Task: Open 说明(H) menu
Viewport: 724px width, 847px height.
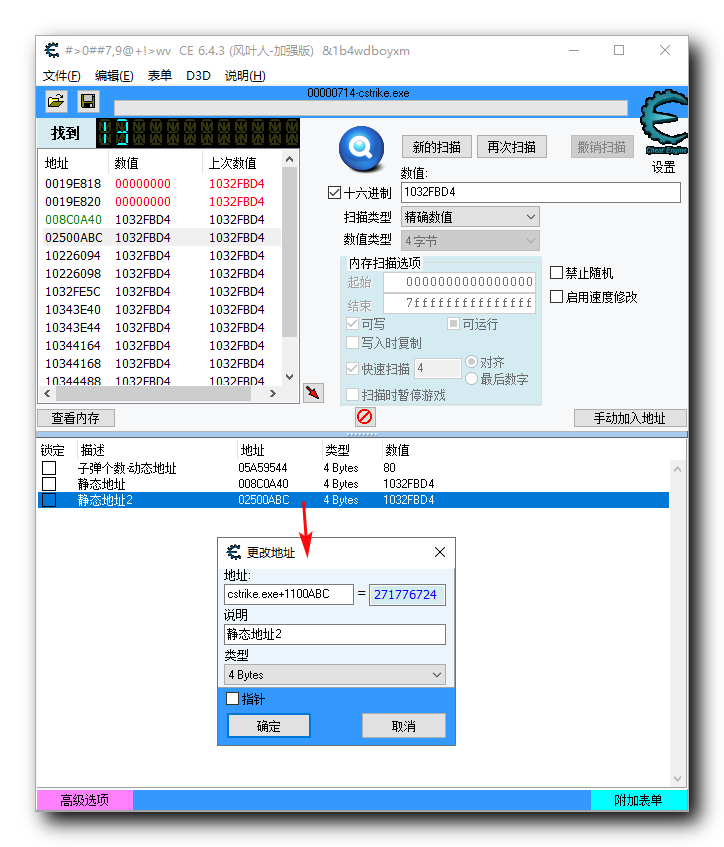Action: [x=245, y=76]
